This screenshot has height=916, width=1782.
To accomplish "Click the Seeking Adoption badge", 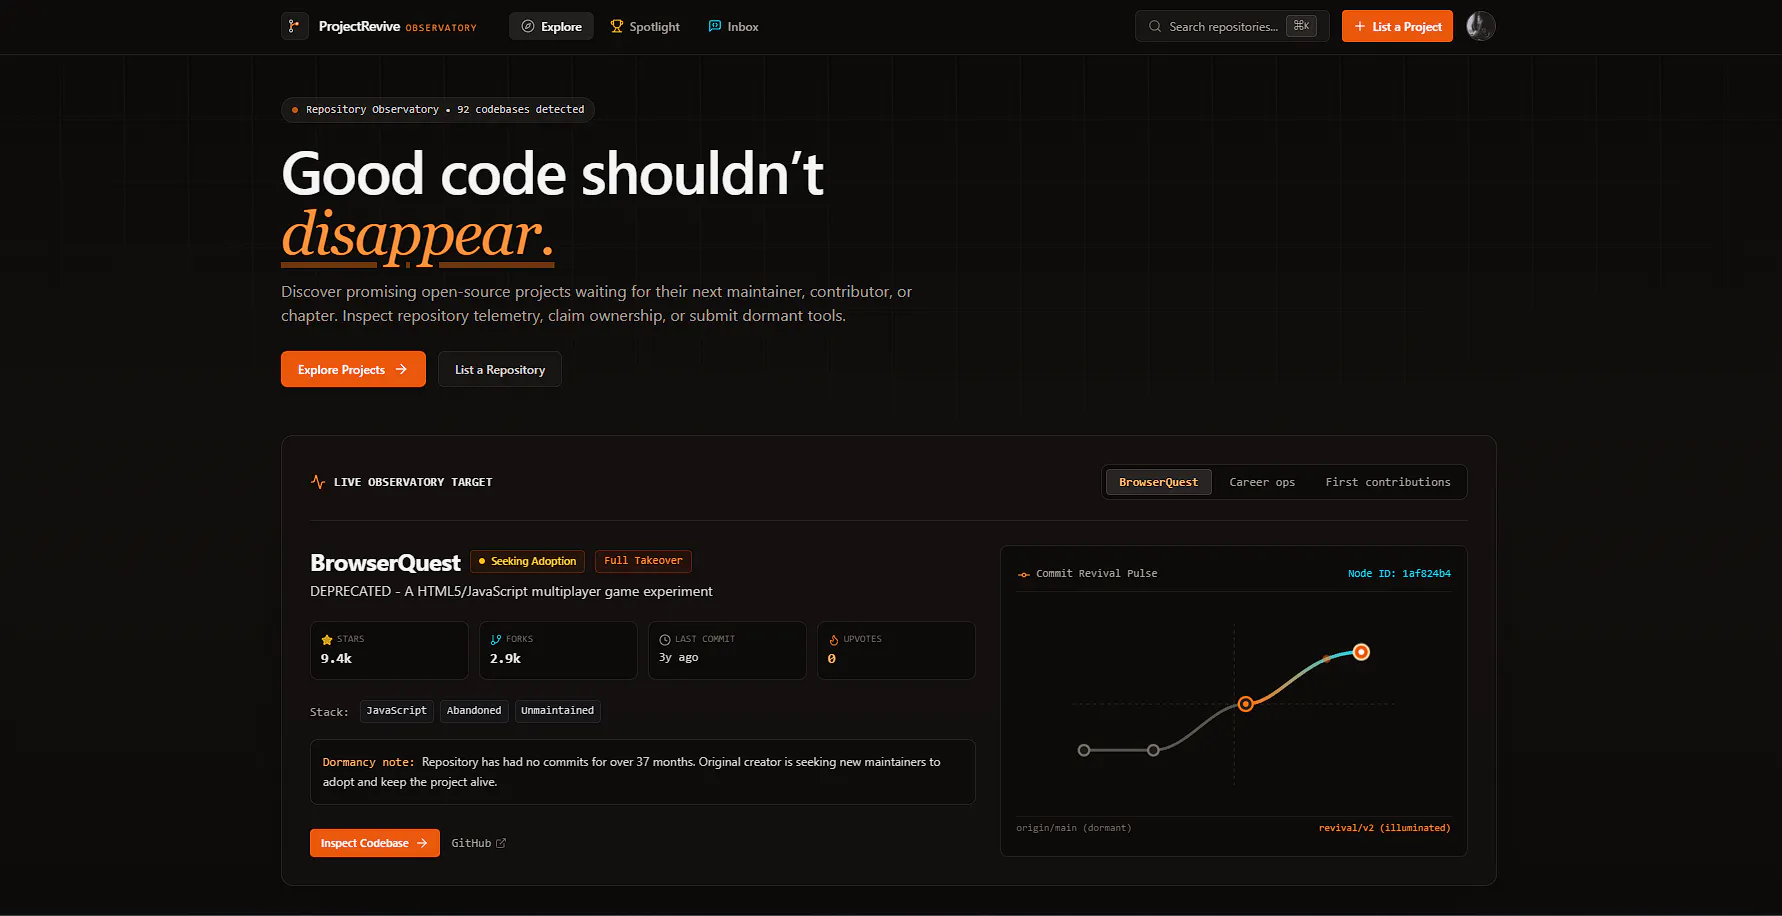I will (x=527, y=561).
